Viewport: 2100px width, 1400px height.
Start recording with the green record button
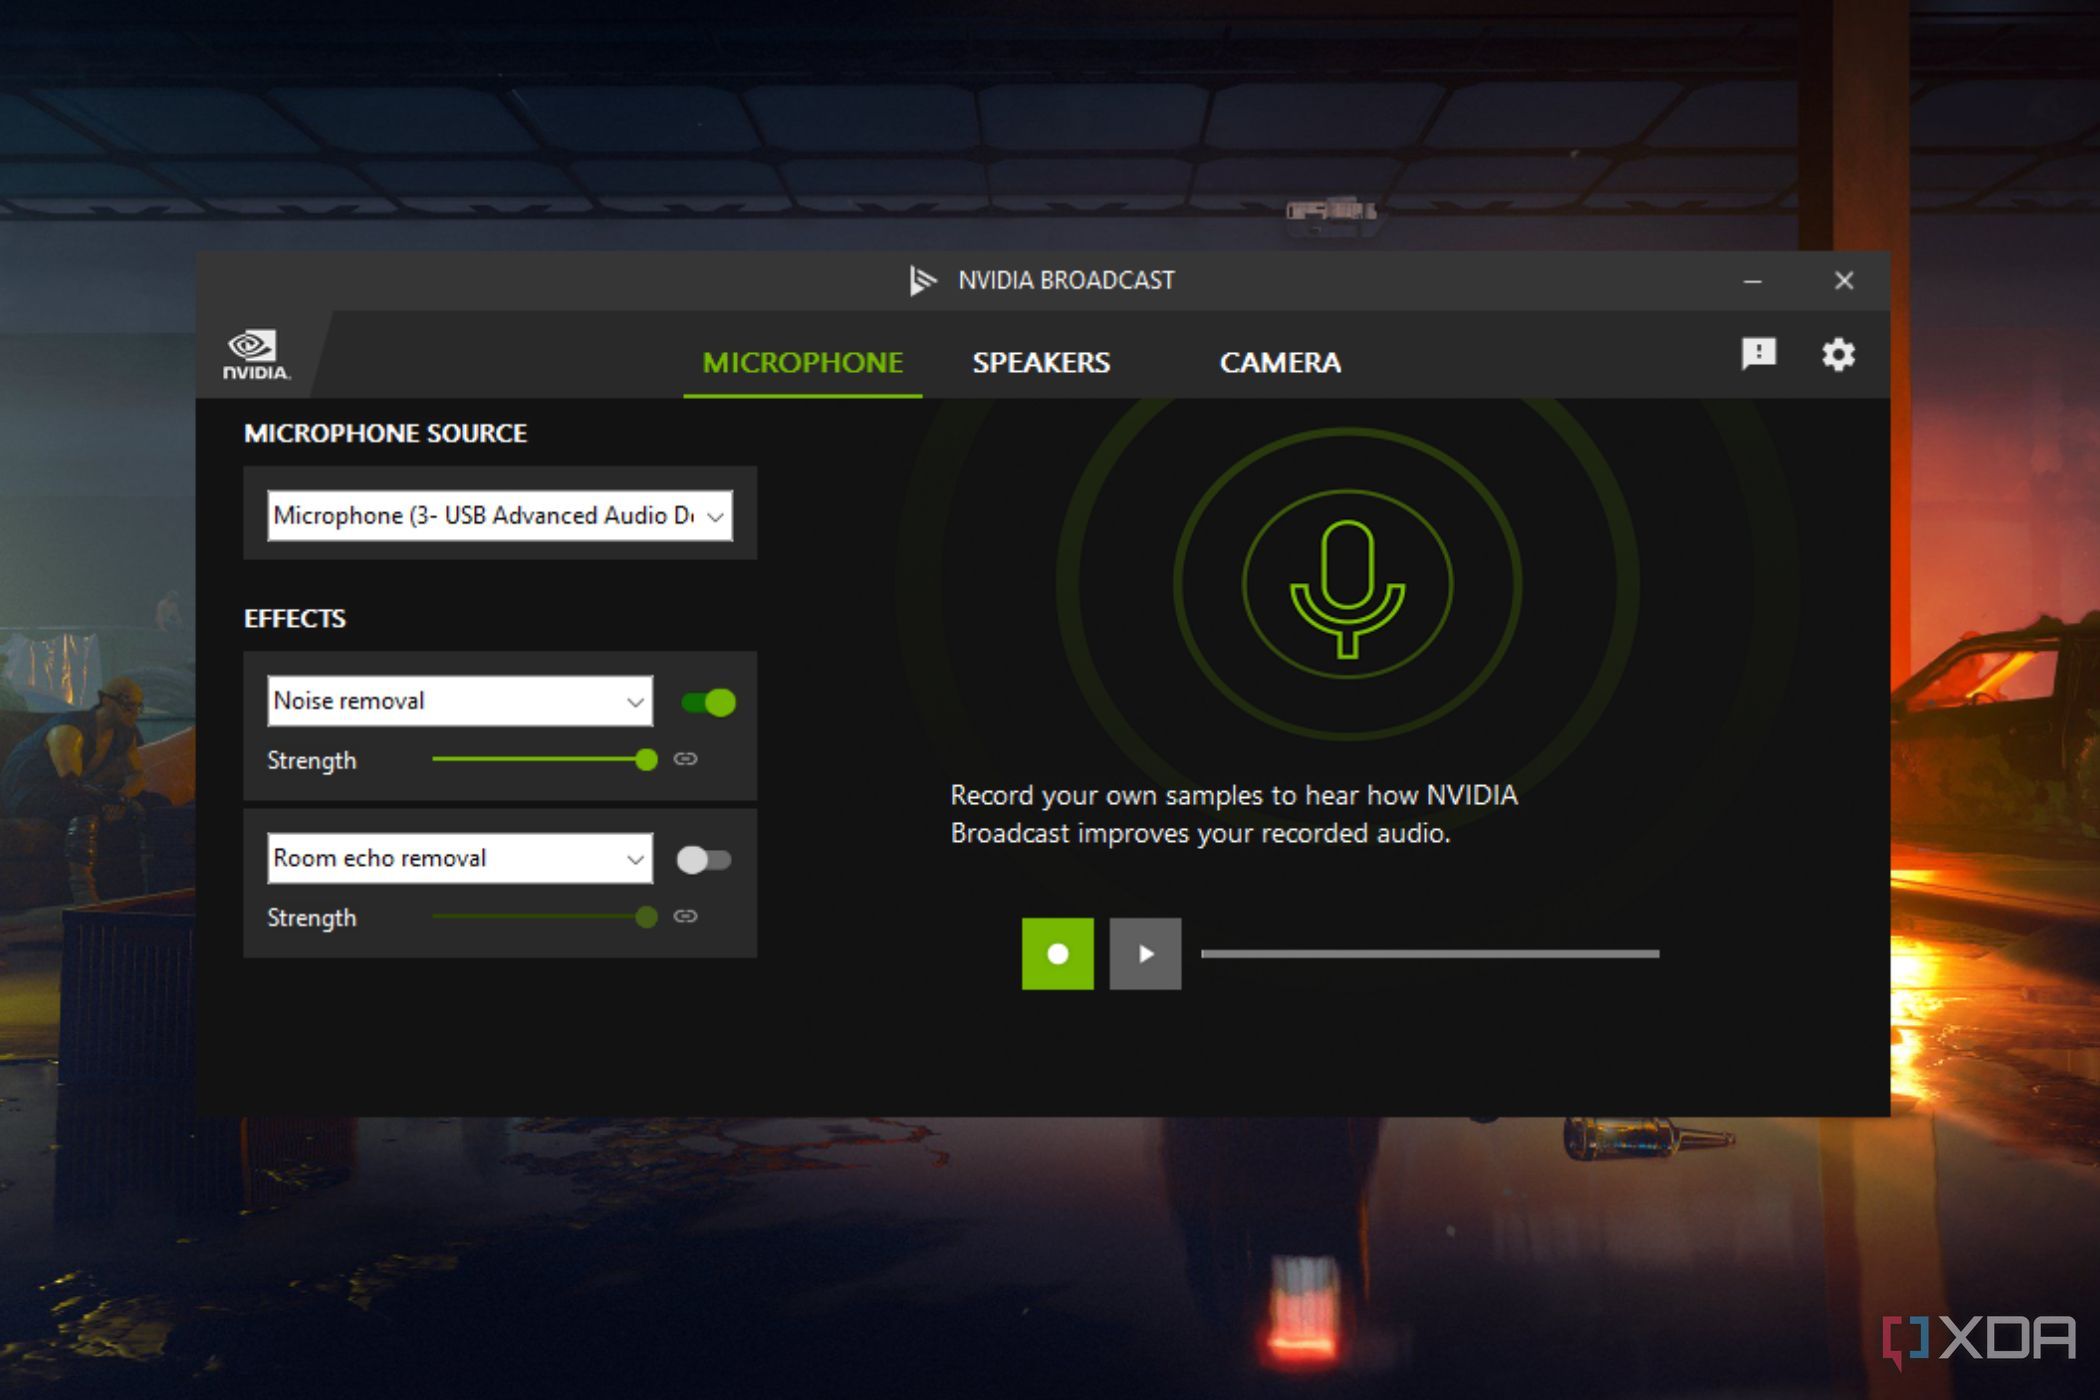pos(1057,954)
